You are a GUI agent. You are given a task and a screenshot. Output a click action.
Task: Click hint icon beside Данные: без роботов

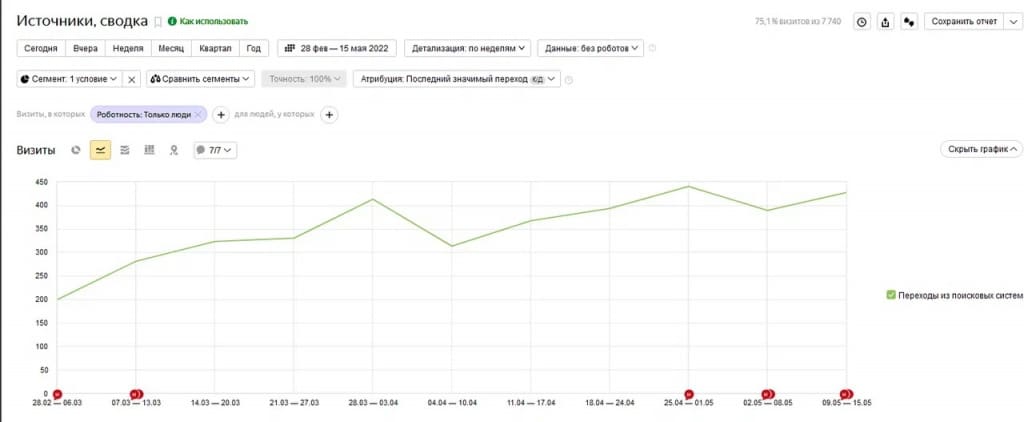point(652,48)
